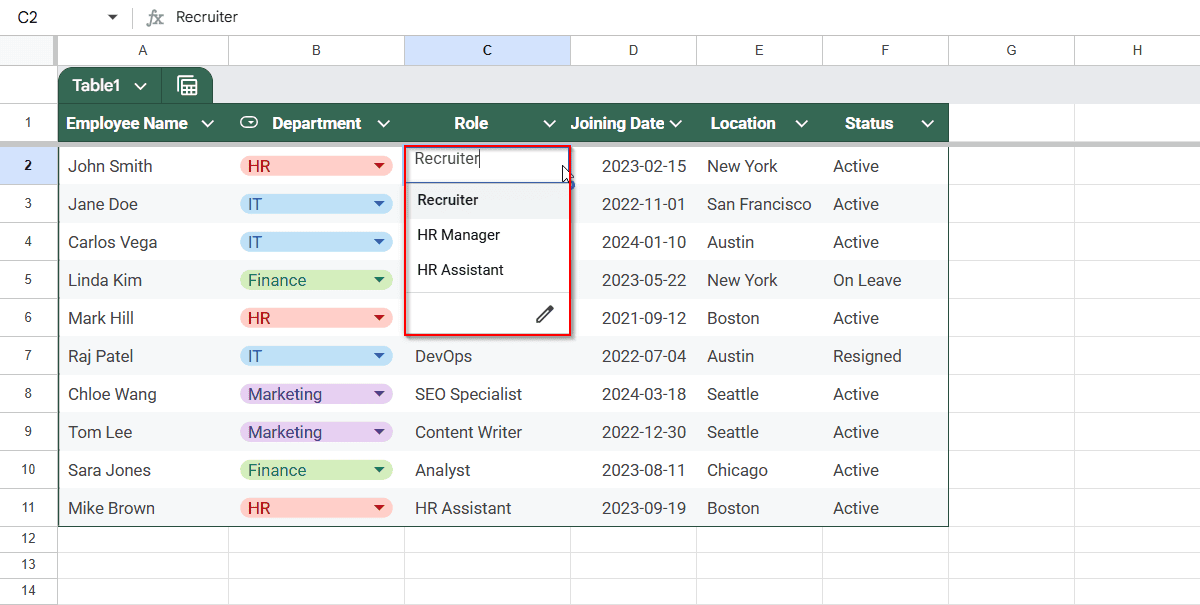Viewport: 1200px width, 605px height.
Task: Open the Joining Date column header chevron
Action: click(675, 124)
